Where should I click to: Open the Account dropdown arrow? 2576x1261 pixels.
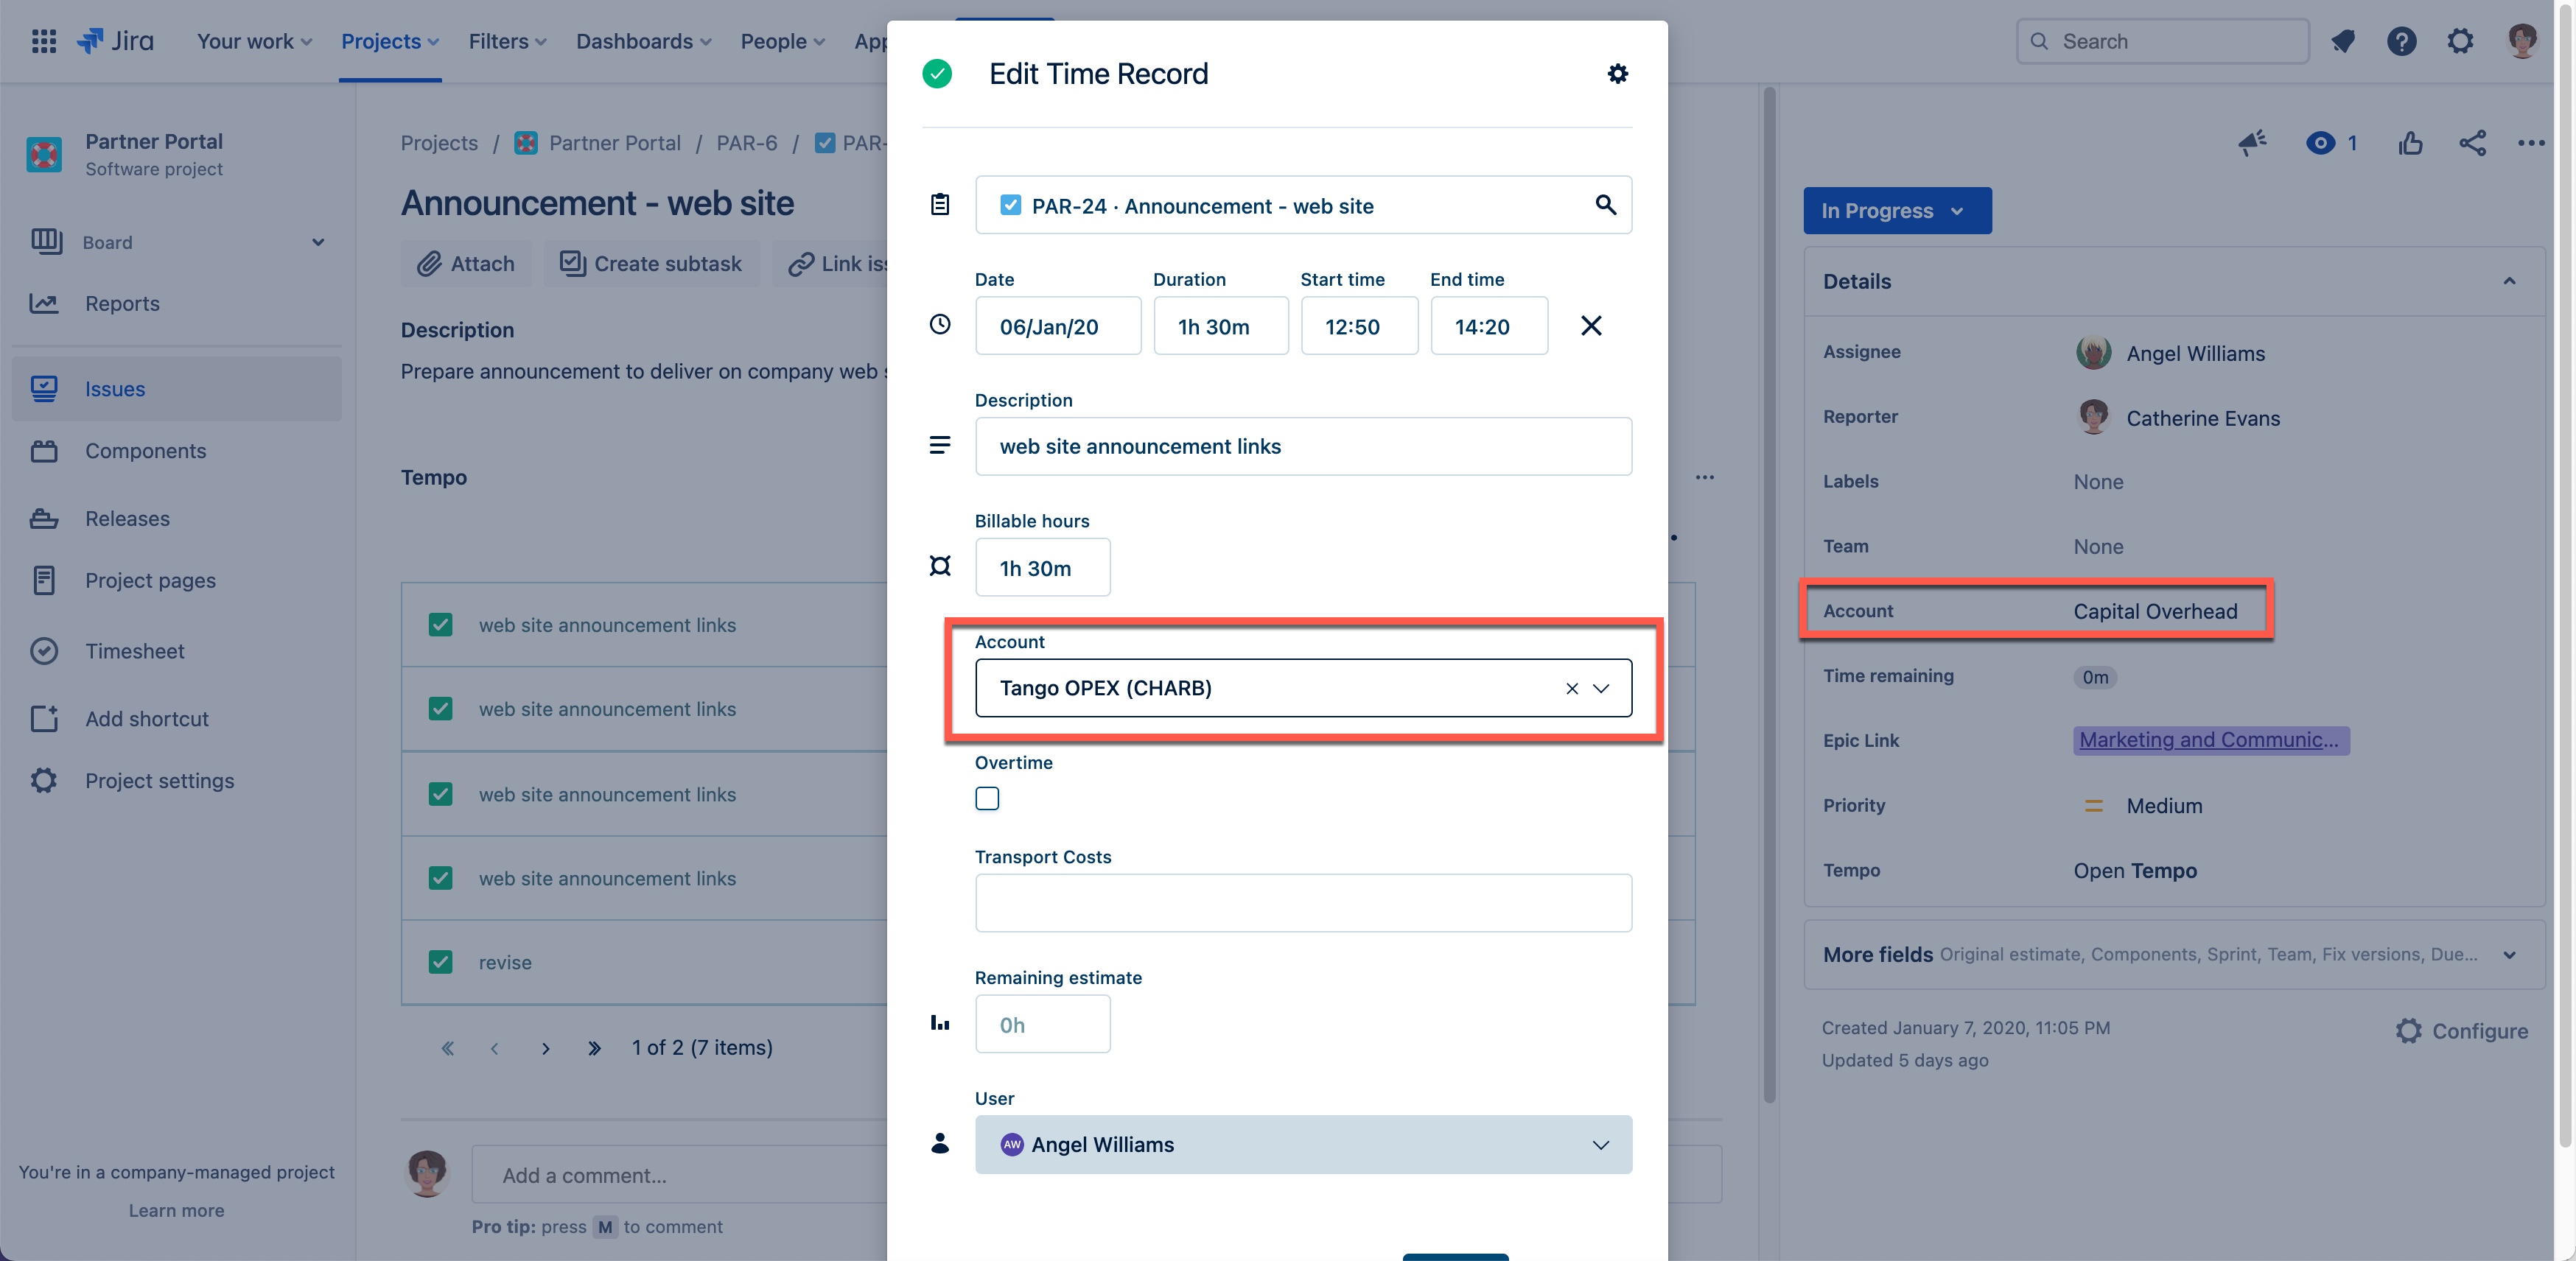(x=1601, y=688)
